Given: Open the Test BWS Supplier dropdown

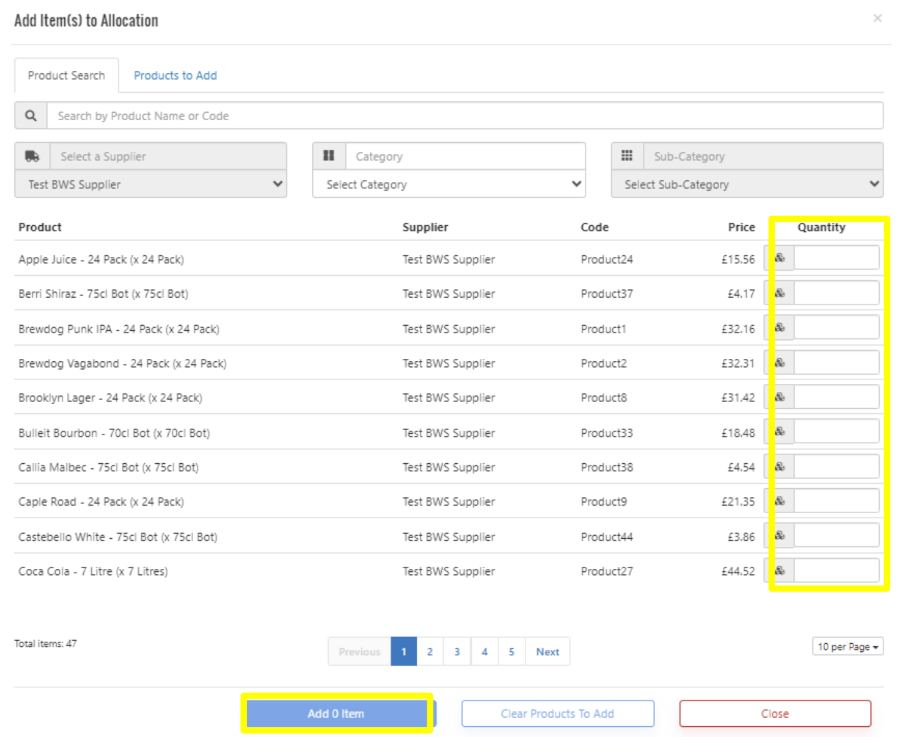Looking at the screenshot, I should pos(150,185).
